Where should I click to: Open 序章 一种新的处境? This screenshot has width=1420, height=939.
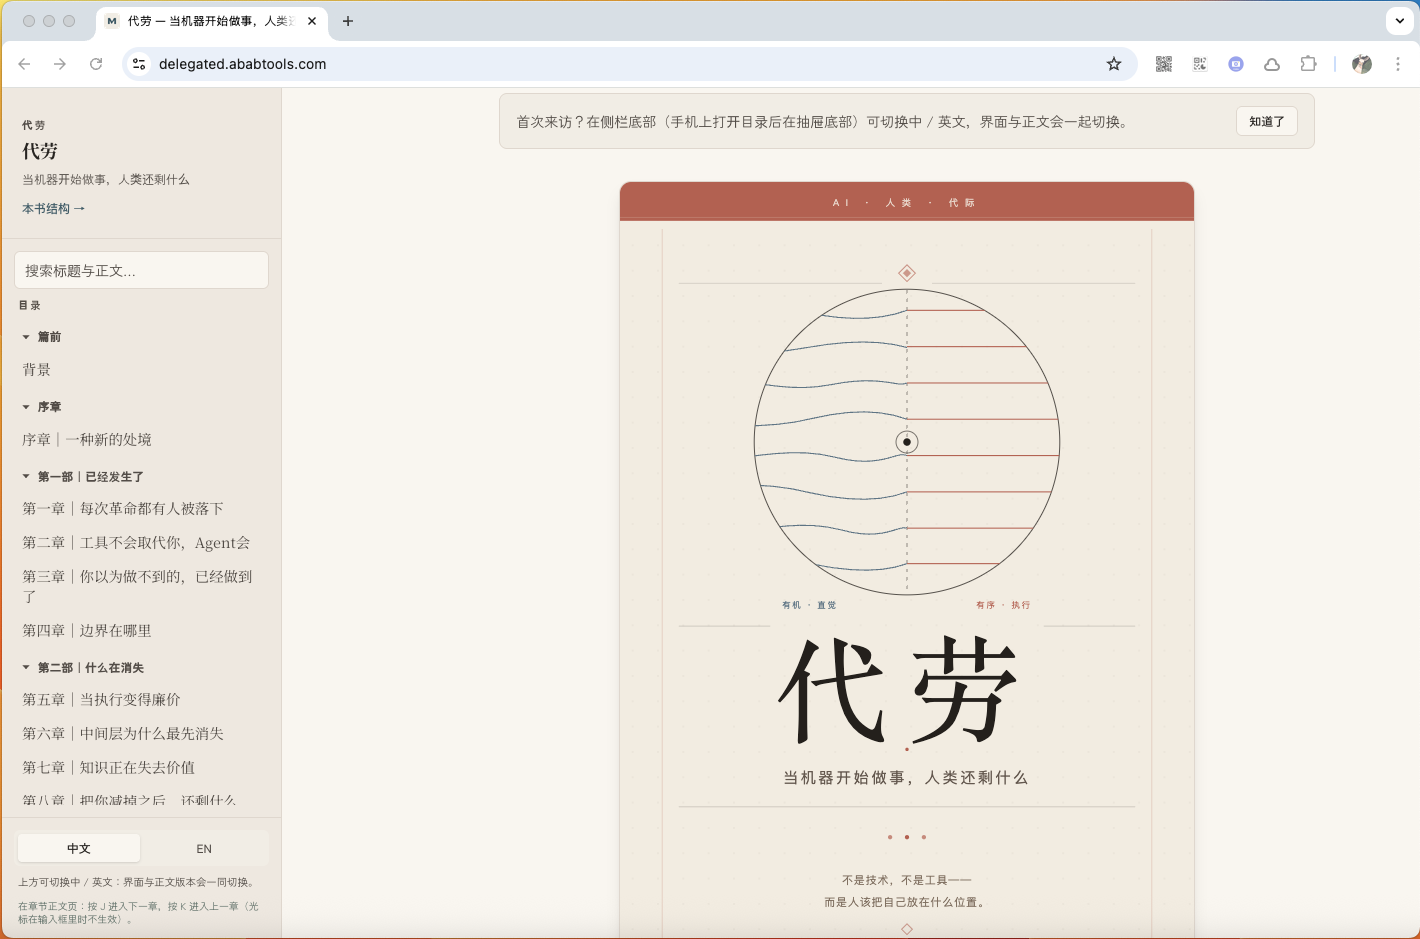(87, 440)
